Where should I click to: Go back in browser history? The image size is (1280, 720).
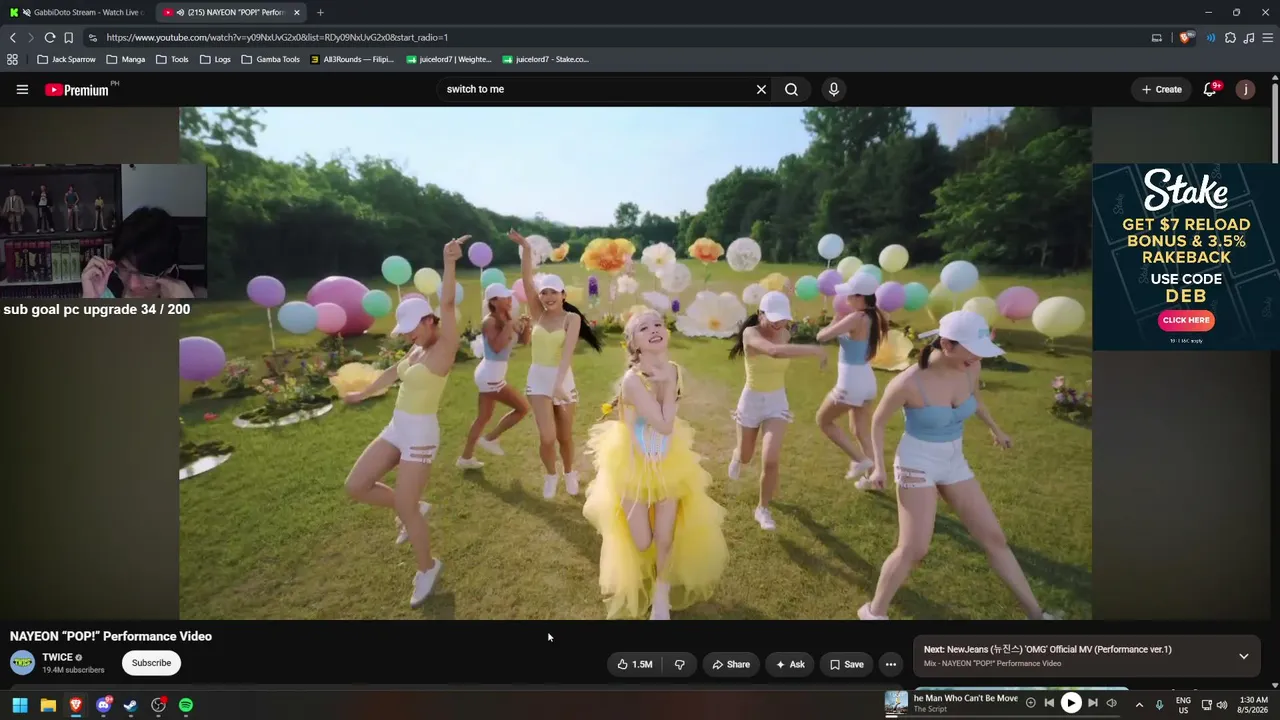pos(13,38)
